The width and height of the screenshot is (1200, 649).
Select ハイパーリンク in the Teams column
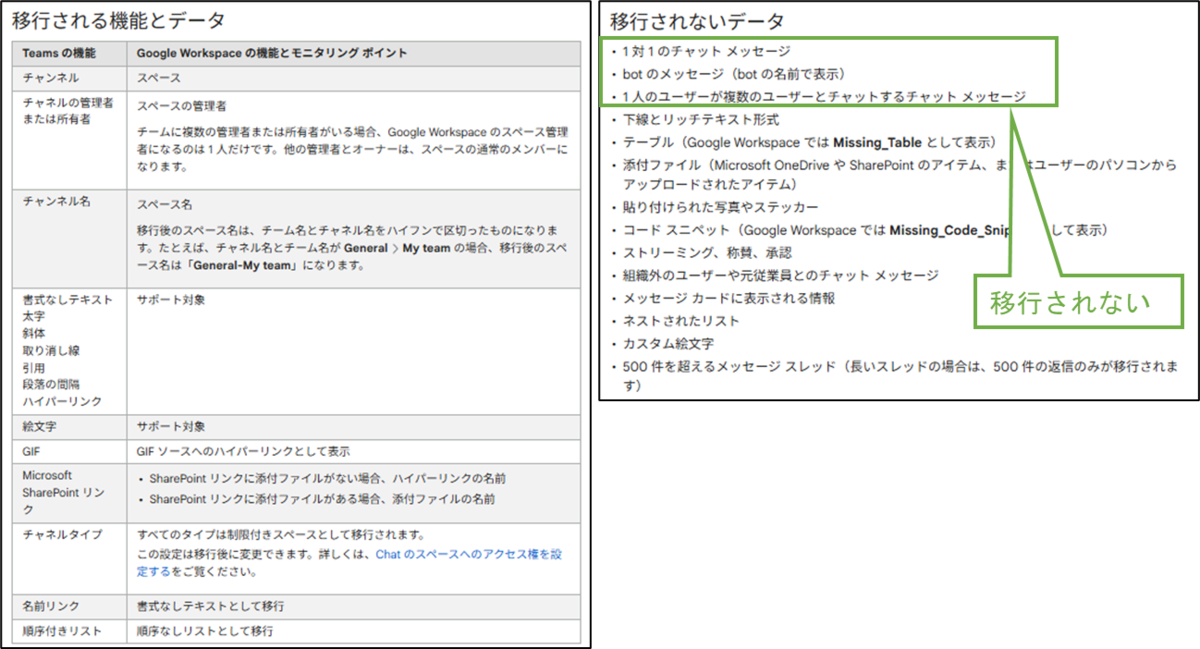point(61,401)
